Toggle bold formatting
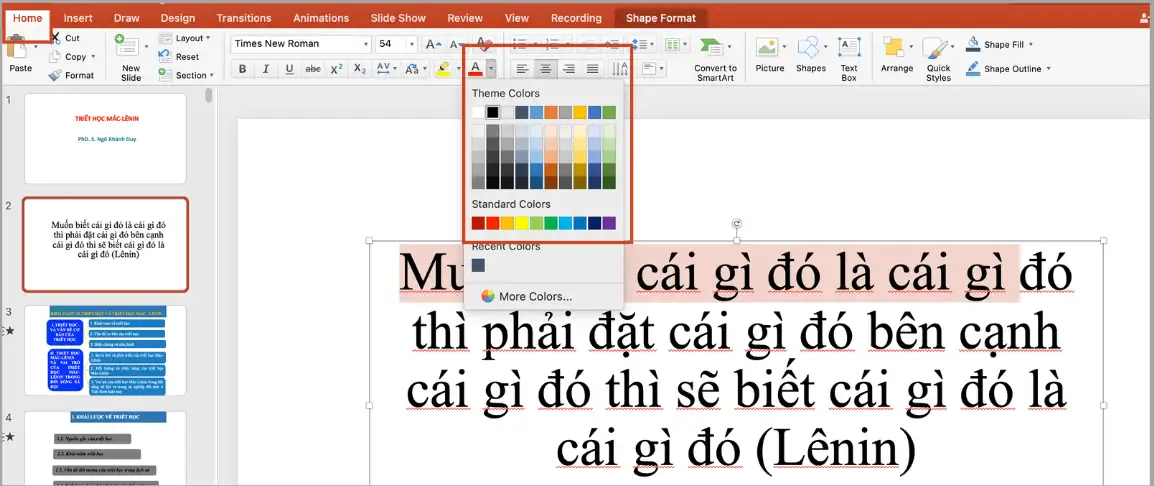 tap(242, 68)
